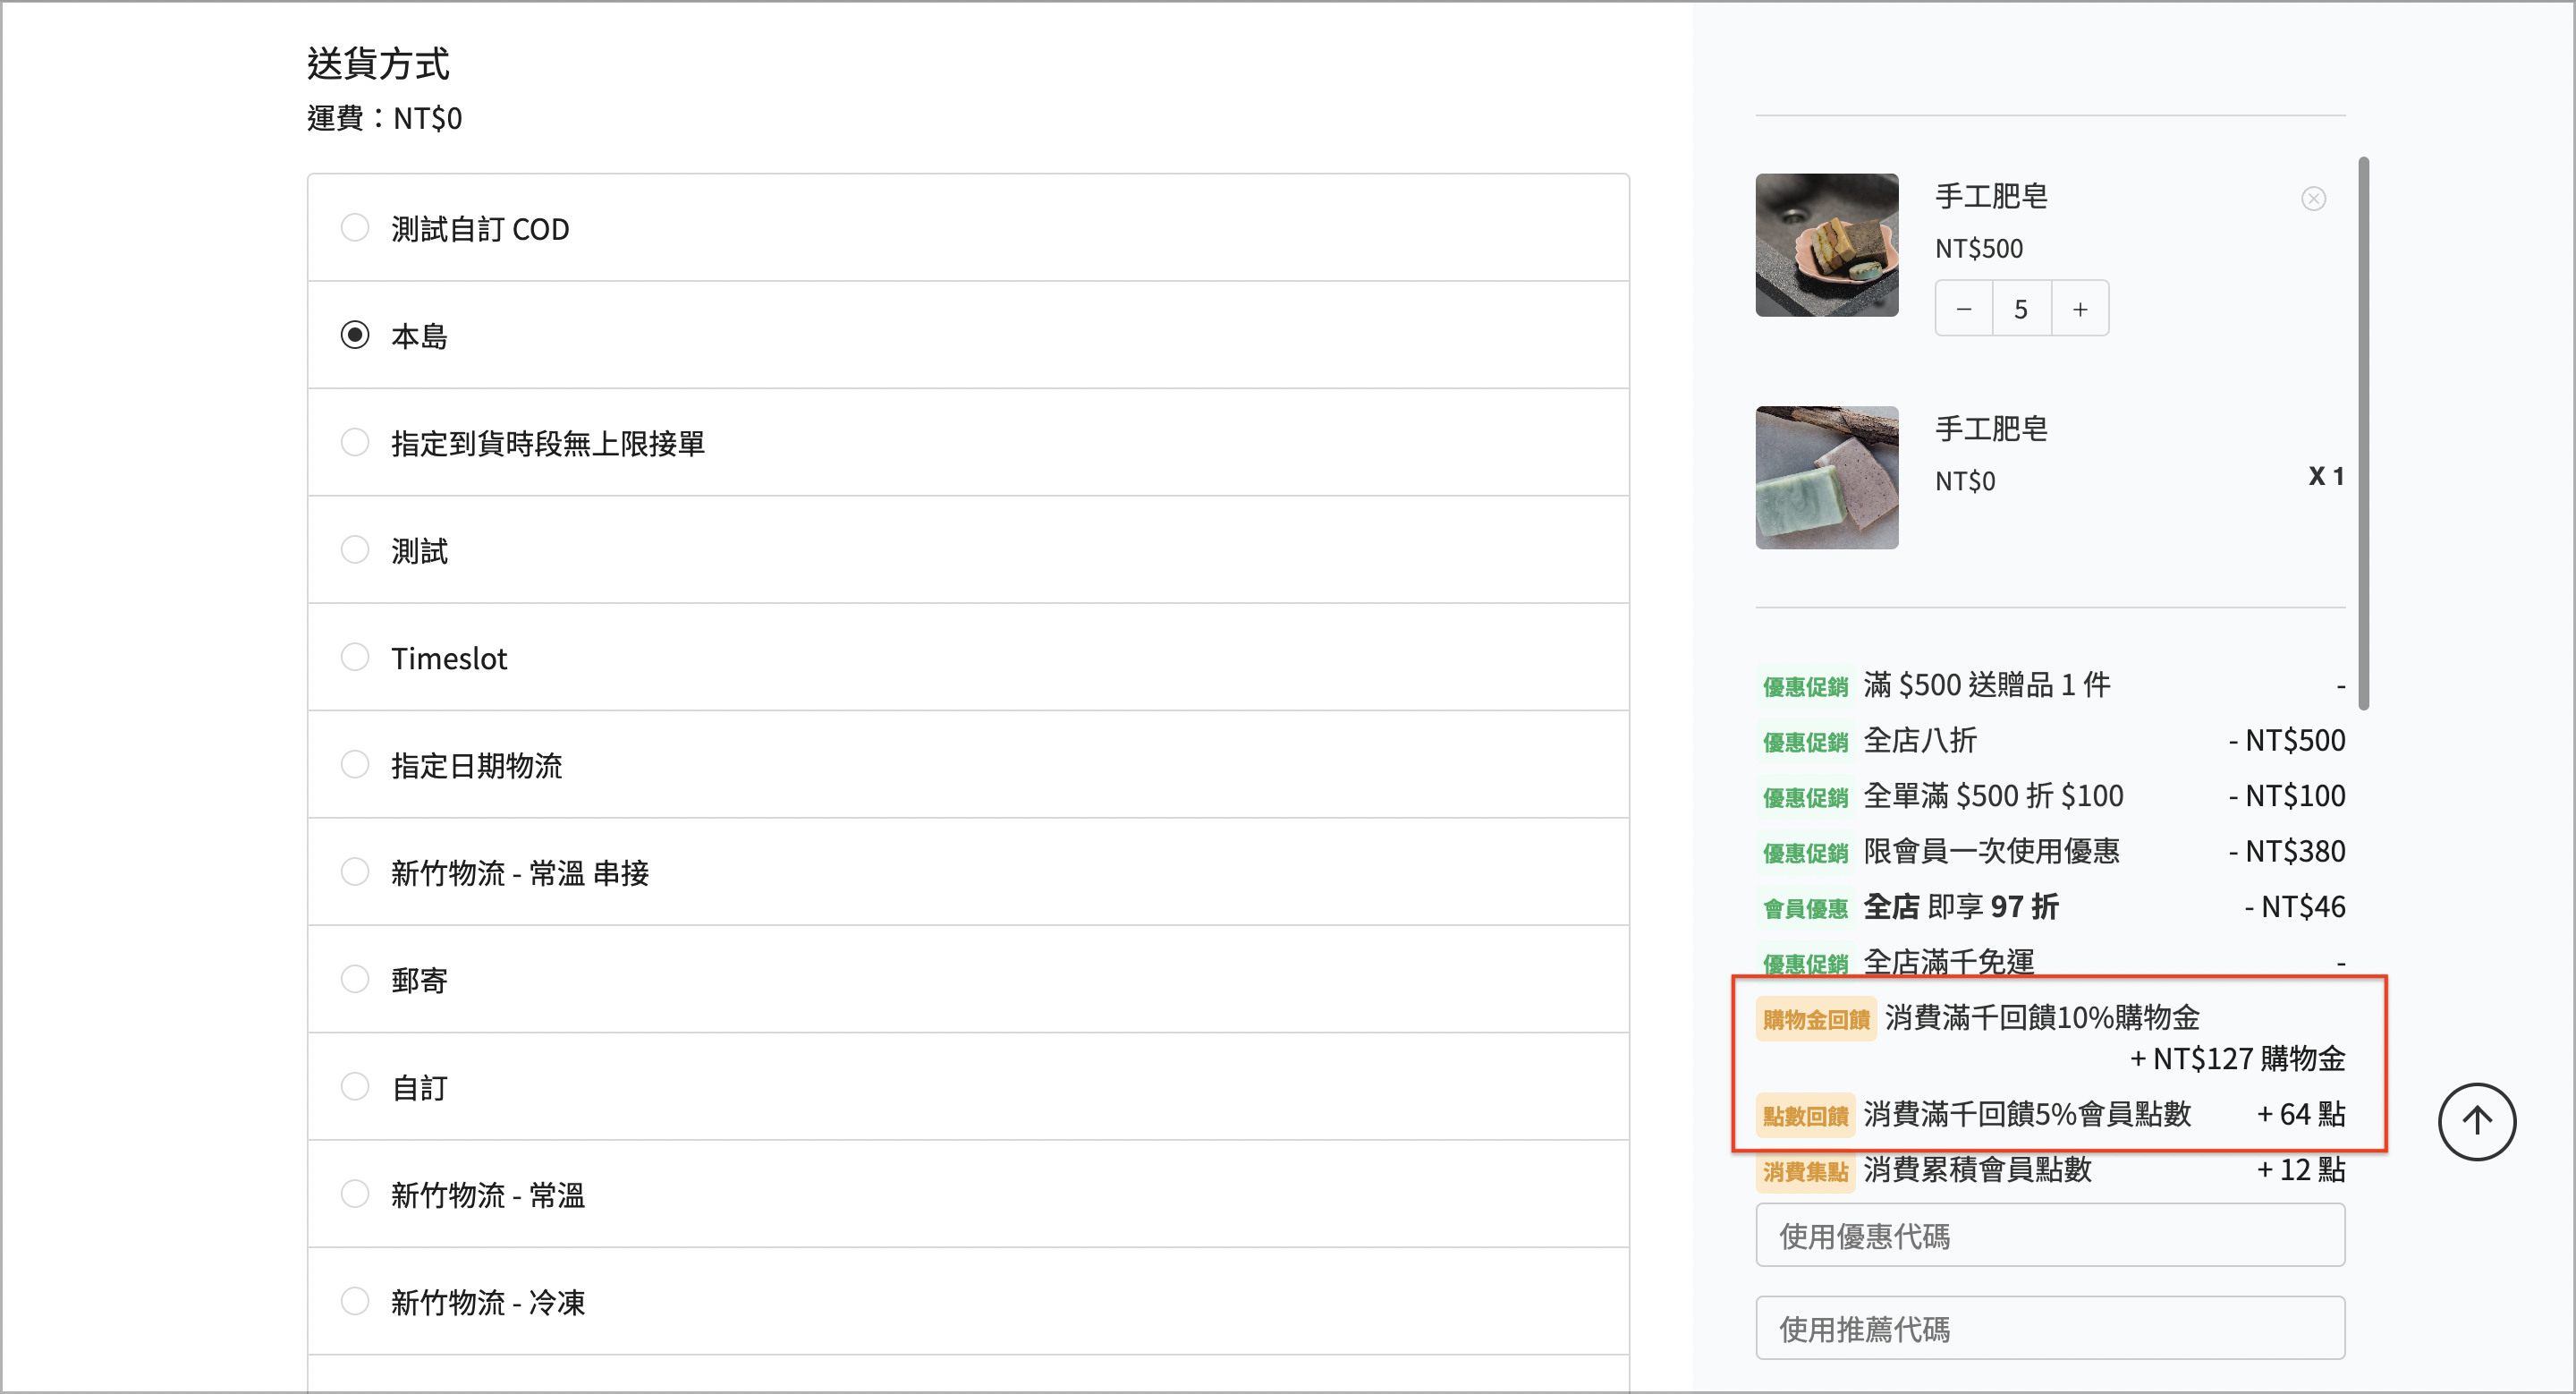Click the cart sidebar scrollbar
Screen dimensions: 2576x1394
tap(2364, 433)
